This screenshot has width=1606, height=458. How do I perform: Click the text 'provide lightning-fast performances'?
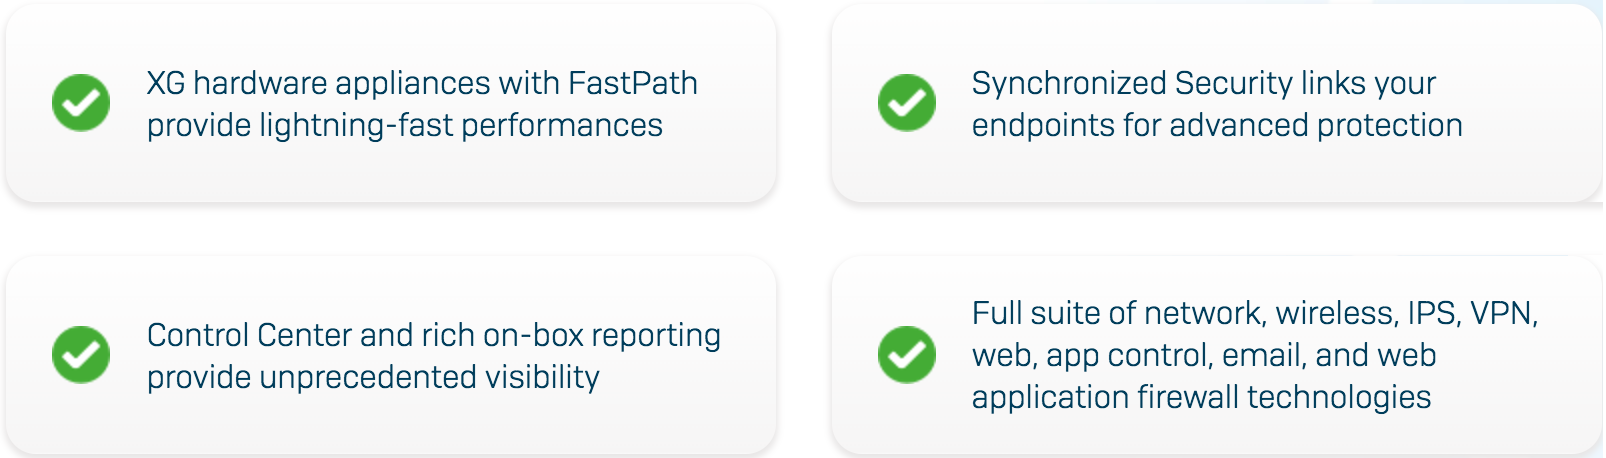tap(405, 125)
